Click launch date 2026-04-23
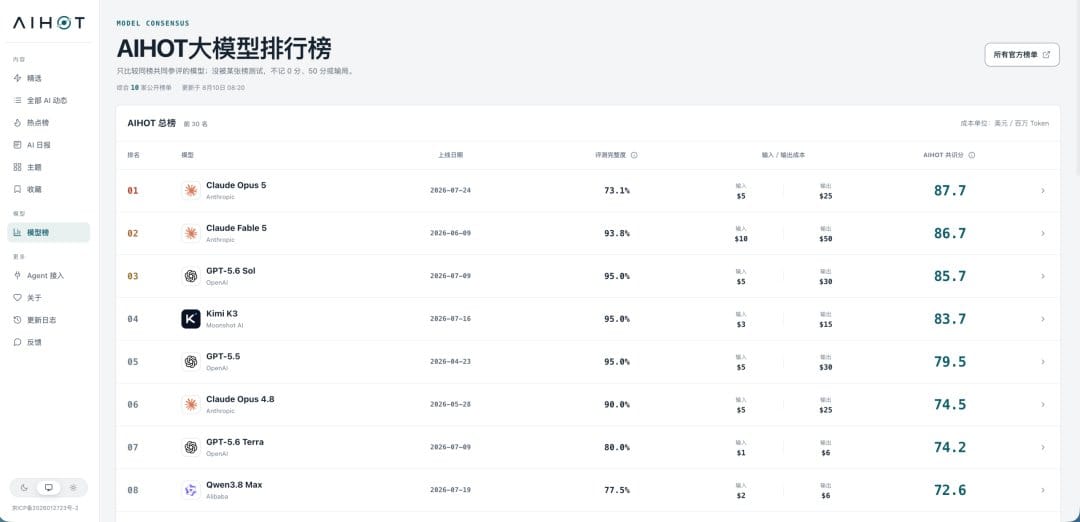The height and width of the screenshot is (522, 1080). 450,362
